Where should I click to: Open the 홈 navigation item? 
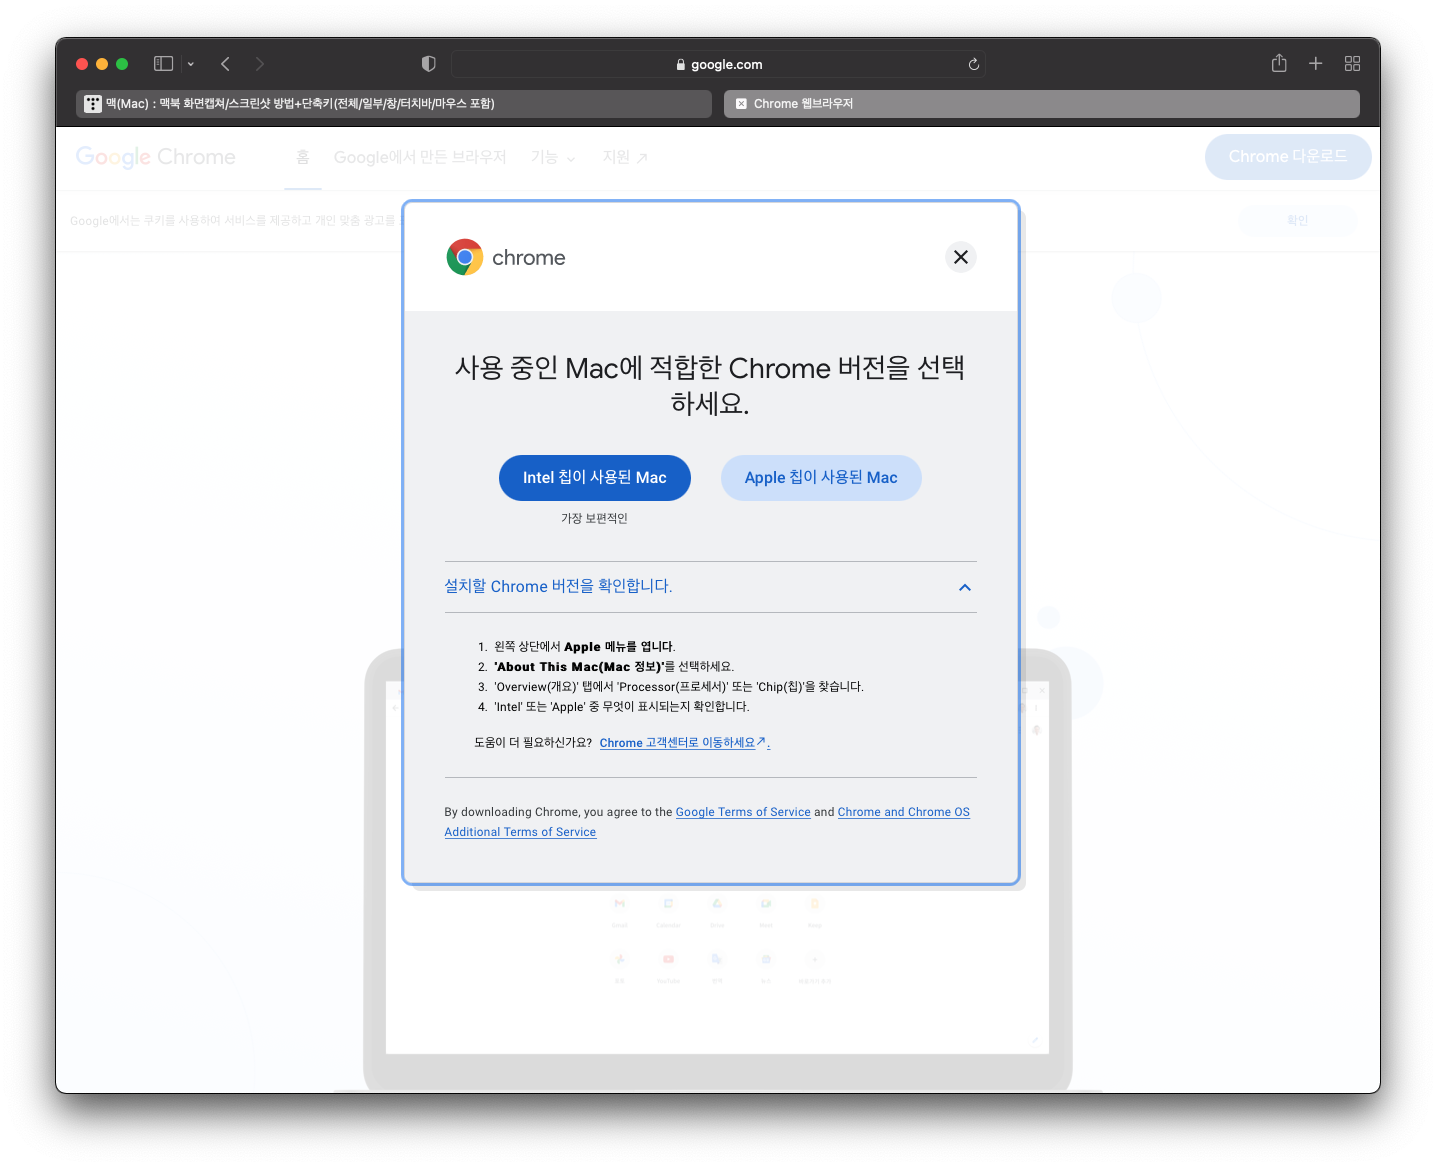tap(303, 157)
